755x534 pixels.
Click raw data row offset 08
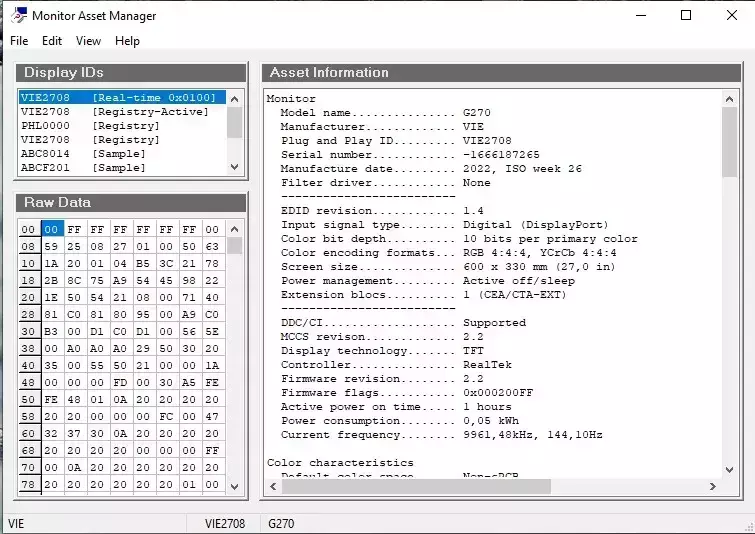coord(28,247)
